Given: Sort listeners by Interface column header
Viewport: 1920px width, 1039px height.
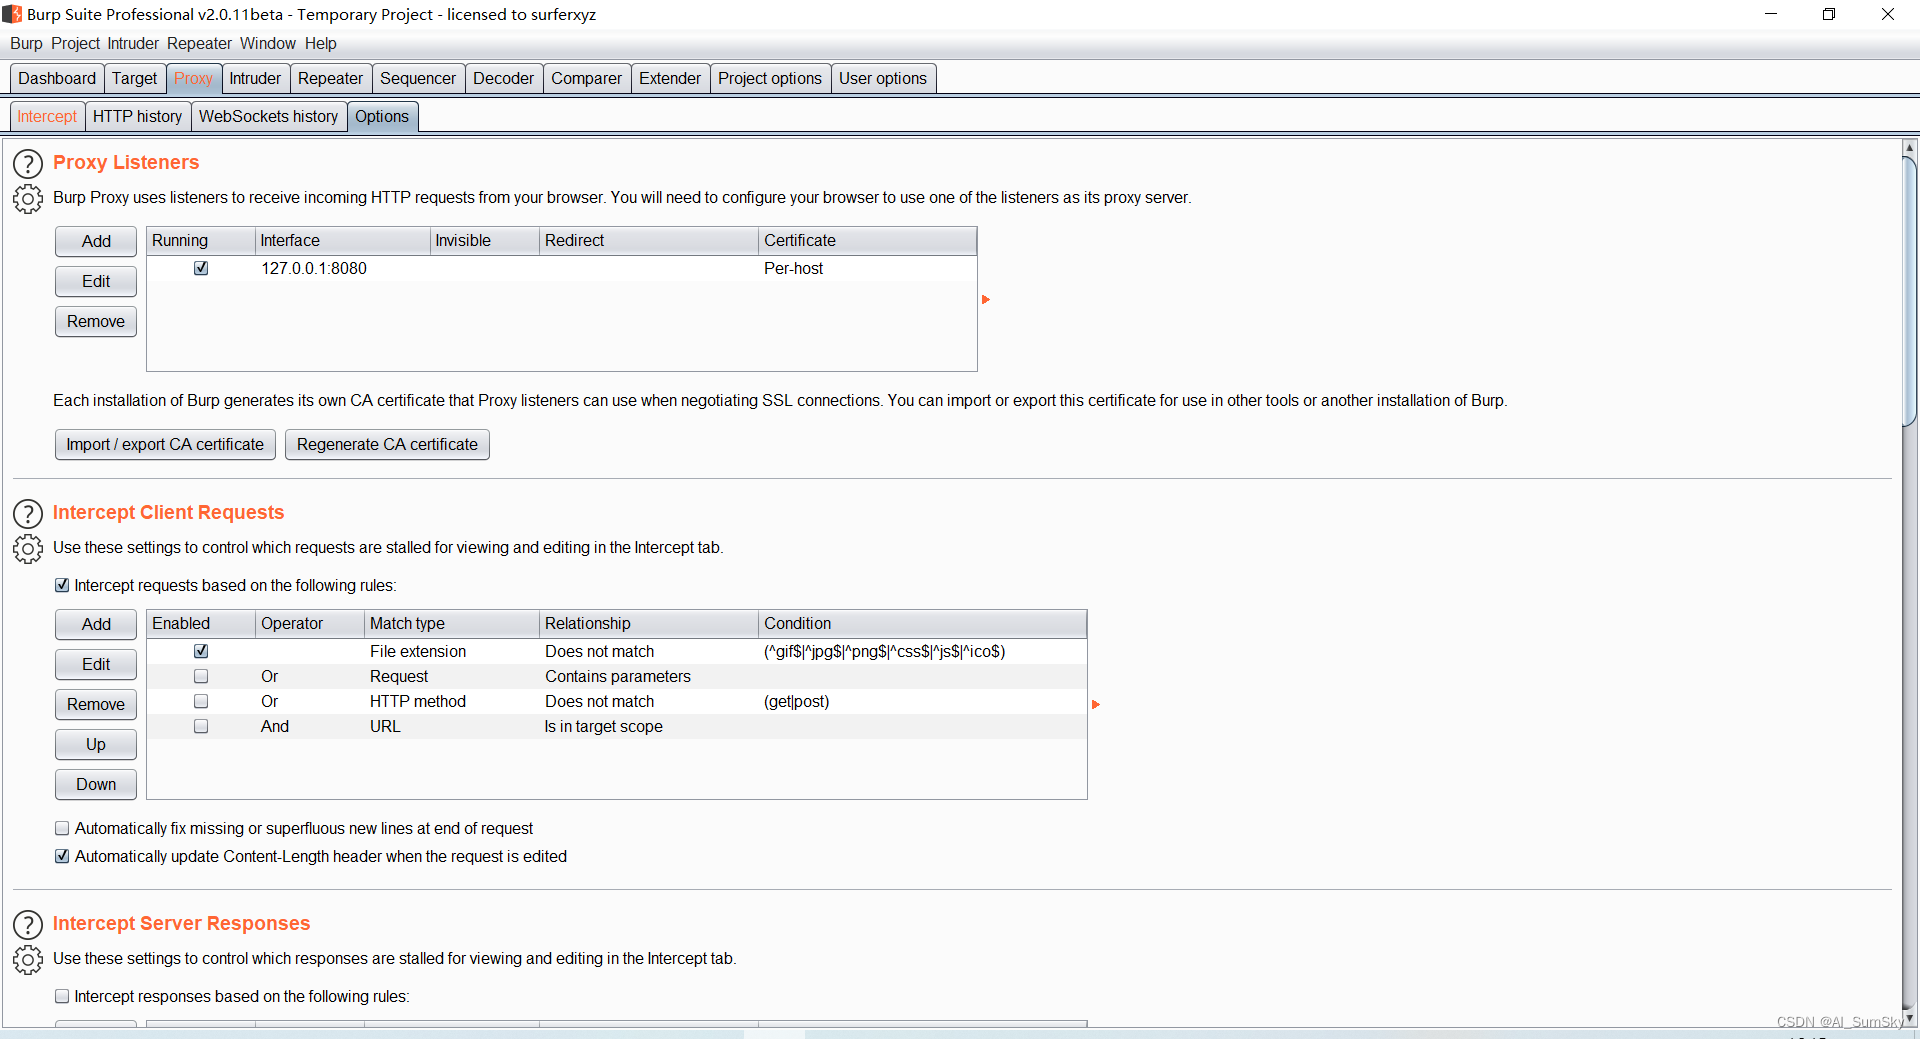Looking at the screenshot, I should point(342,240).
